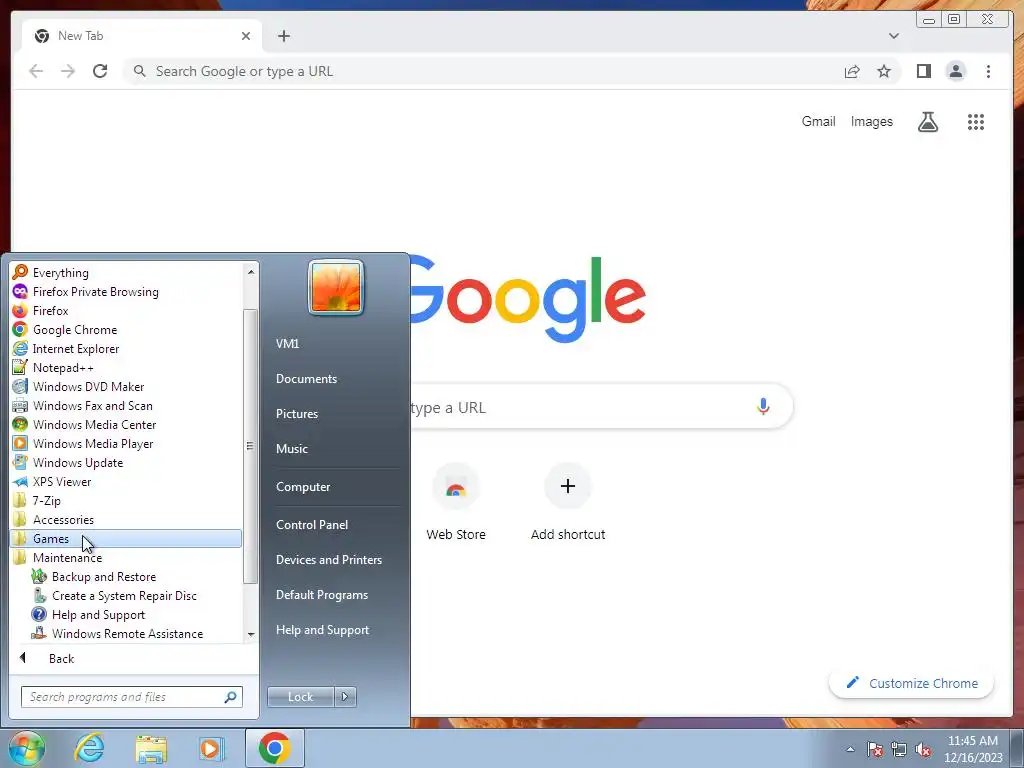Open the Search Labs flask icon
Screen dimensions: 1024x768
point(927,121)
